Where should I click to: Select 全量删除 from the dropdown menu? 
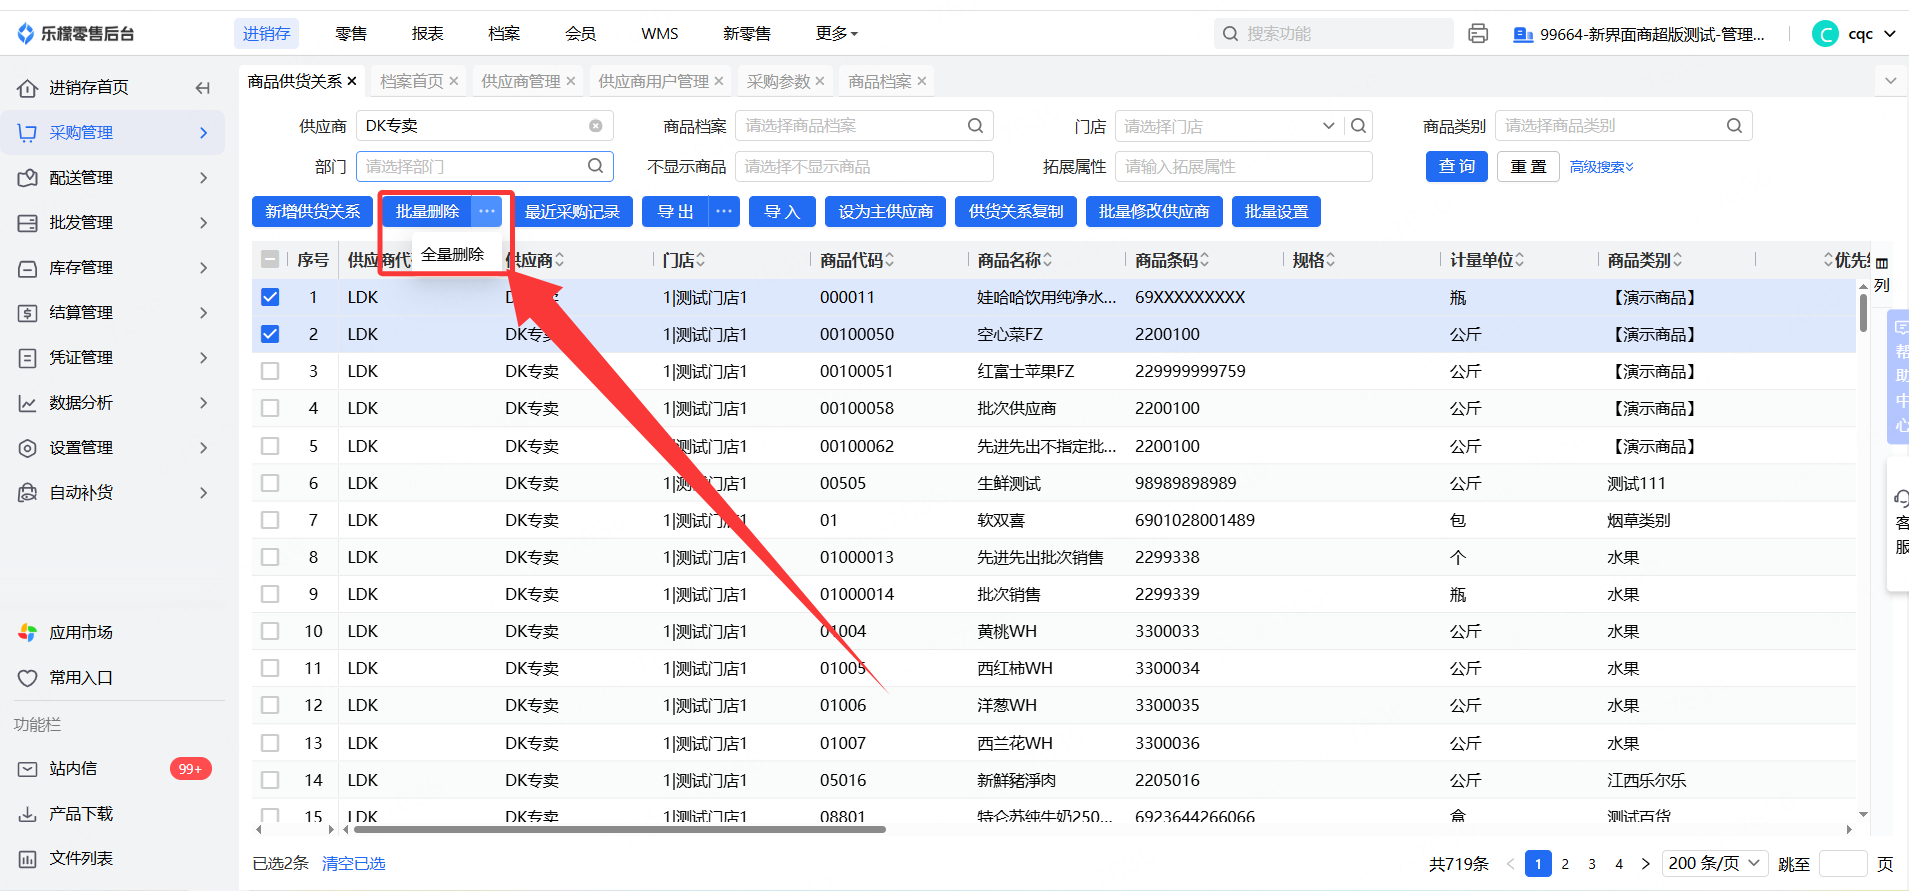(x=452, y=255)
